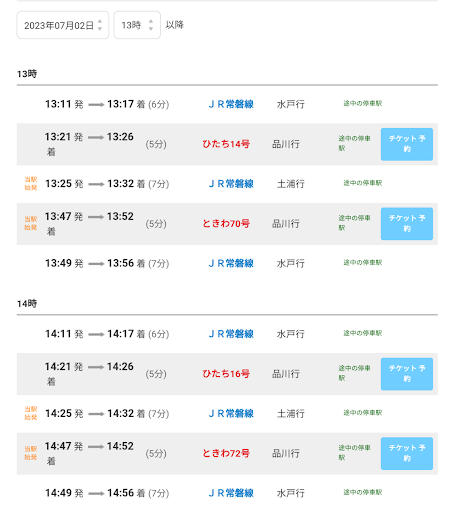This screenshot has width=461, height=512.
Task: Open the date selector showing 2023年07月02日
Action: click(x=63, y=25)
